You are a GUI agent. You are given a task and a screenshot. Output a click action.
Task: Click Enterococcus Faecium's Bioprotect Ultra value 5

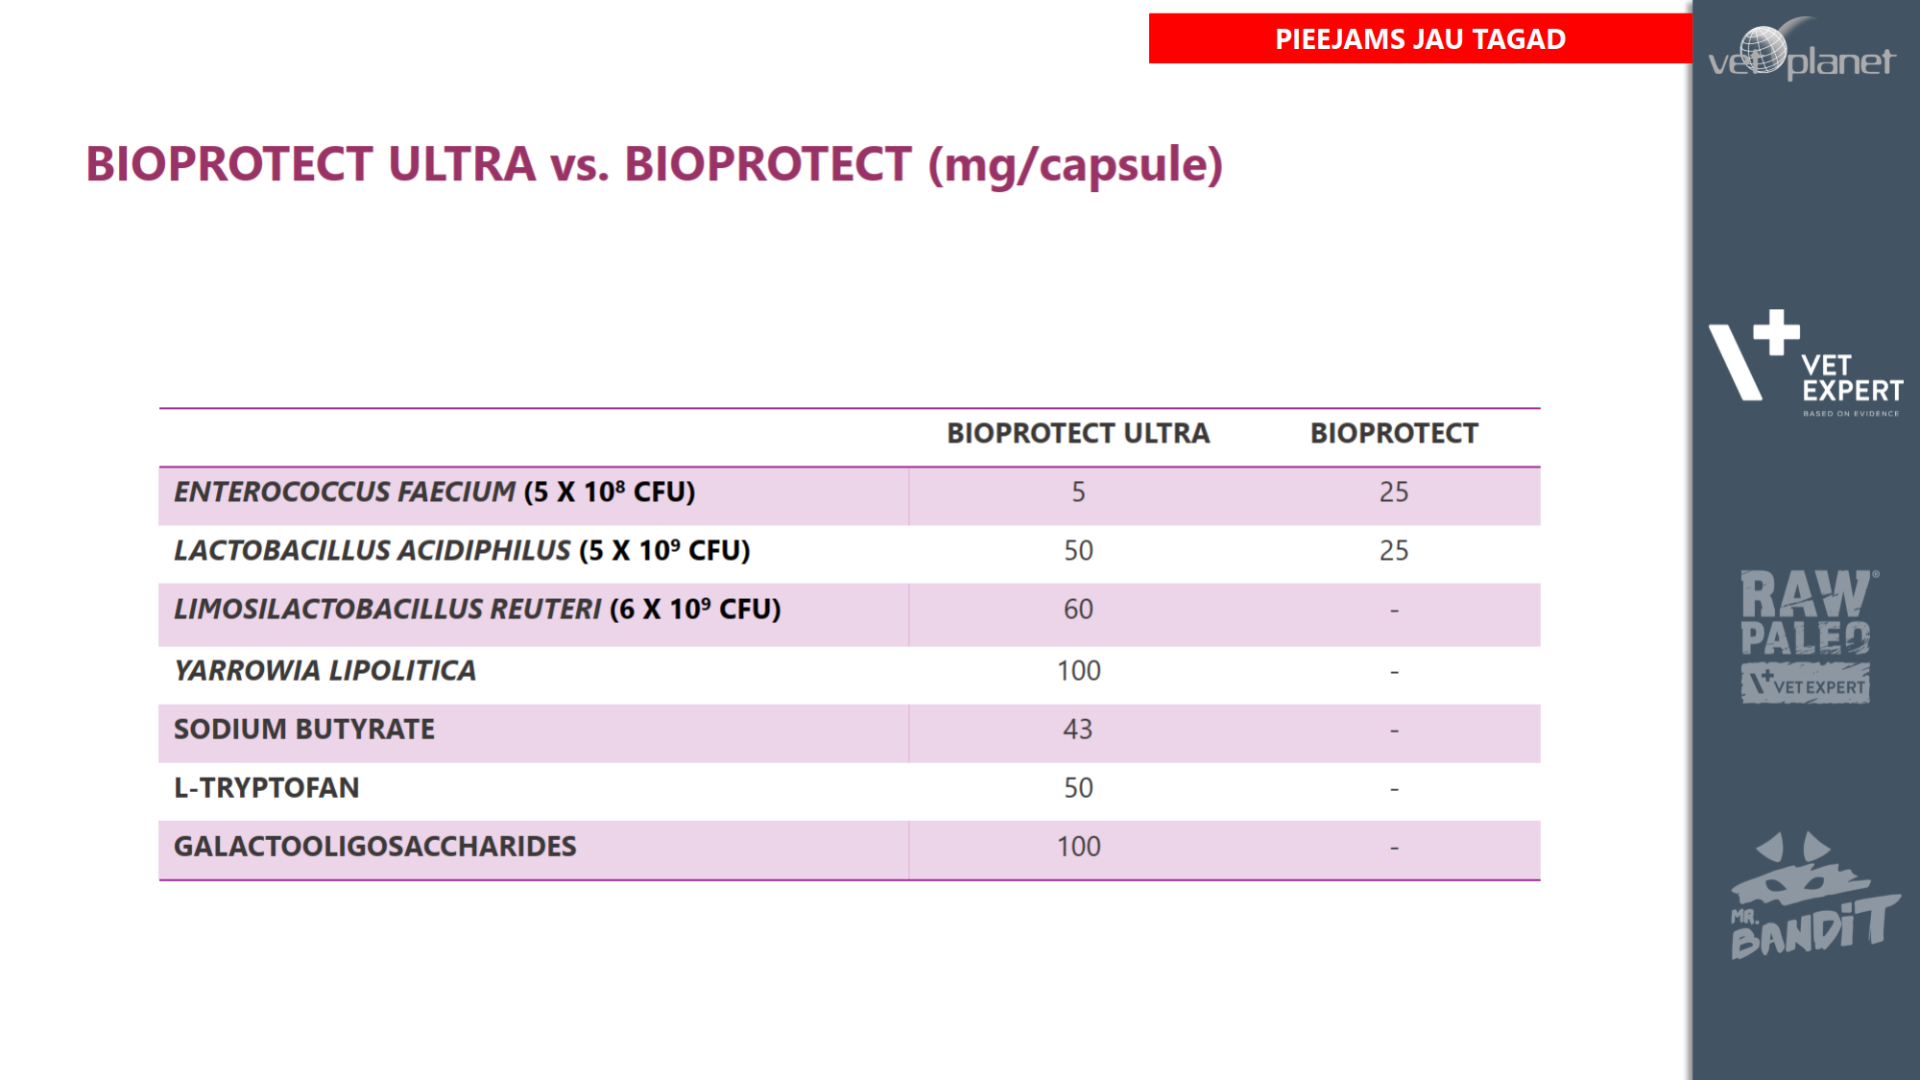(x=1078, y=492)
